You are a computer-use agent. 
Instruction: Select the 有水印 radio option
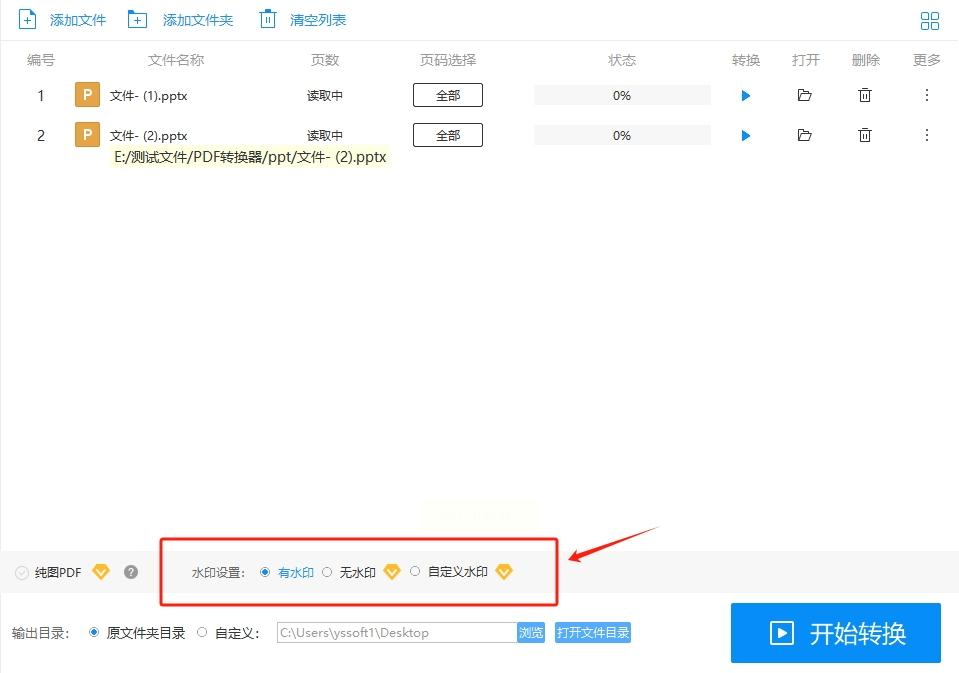[x=265, y=572]
